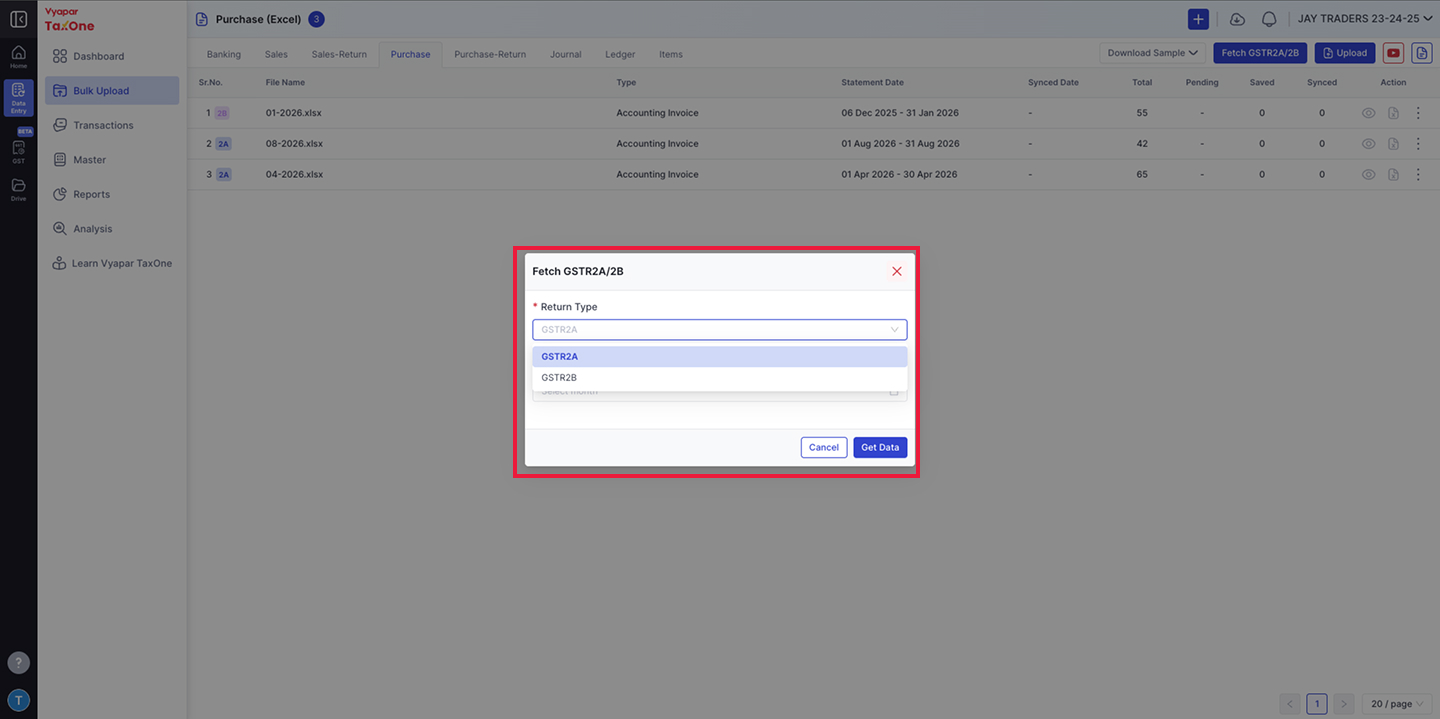The image size is (1440, 719).
Task: Open the three-dot menu for 01-2026.xlsx
Action: (x=1417, y=113)
